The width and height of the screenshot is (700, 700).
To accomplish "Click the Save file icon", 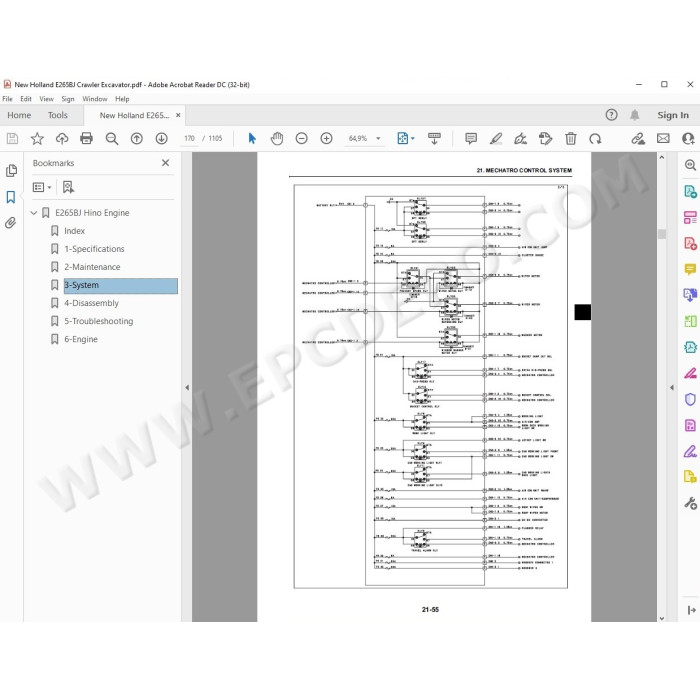I will coord(12,138).
